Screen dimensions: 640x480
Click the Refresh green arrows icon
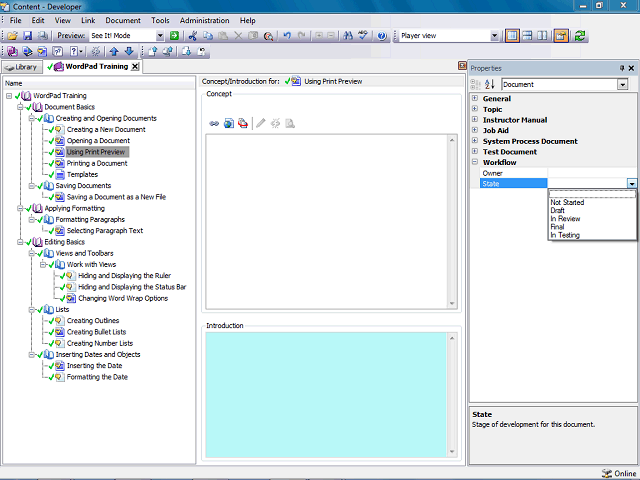click(580, 36)
